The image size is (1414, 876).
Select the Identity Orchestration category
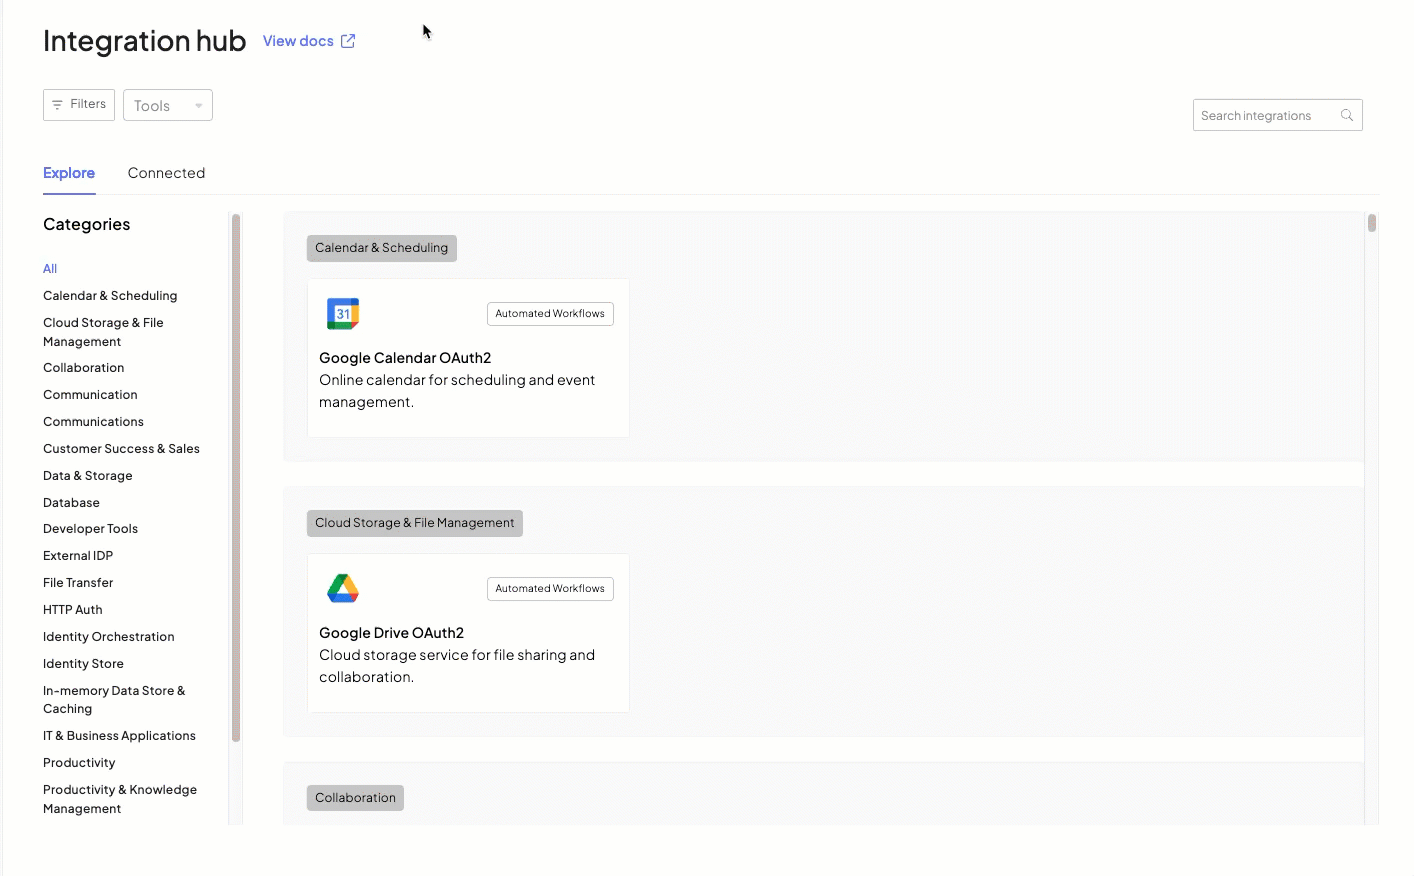[x=108, y=637]
